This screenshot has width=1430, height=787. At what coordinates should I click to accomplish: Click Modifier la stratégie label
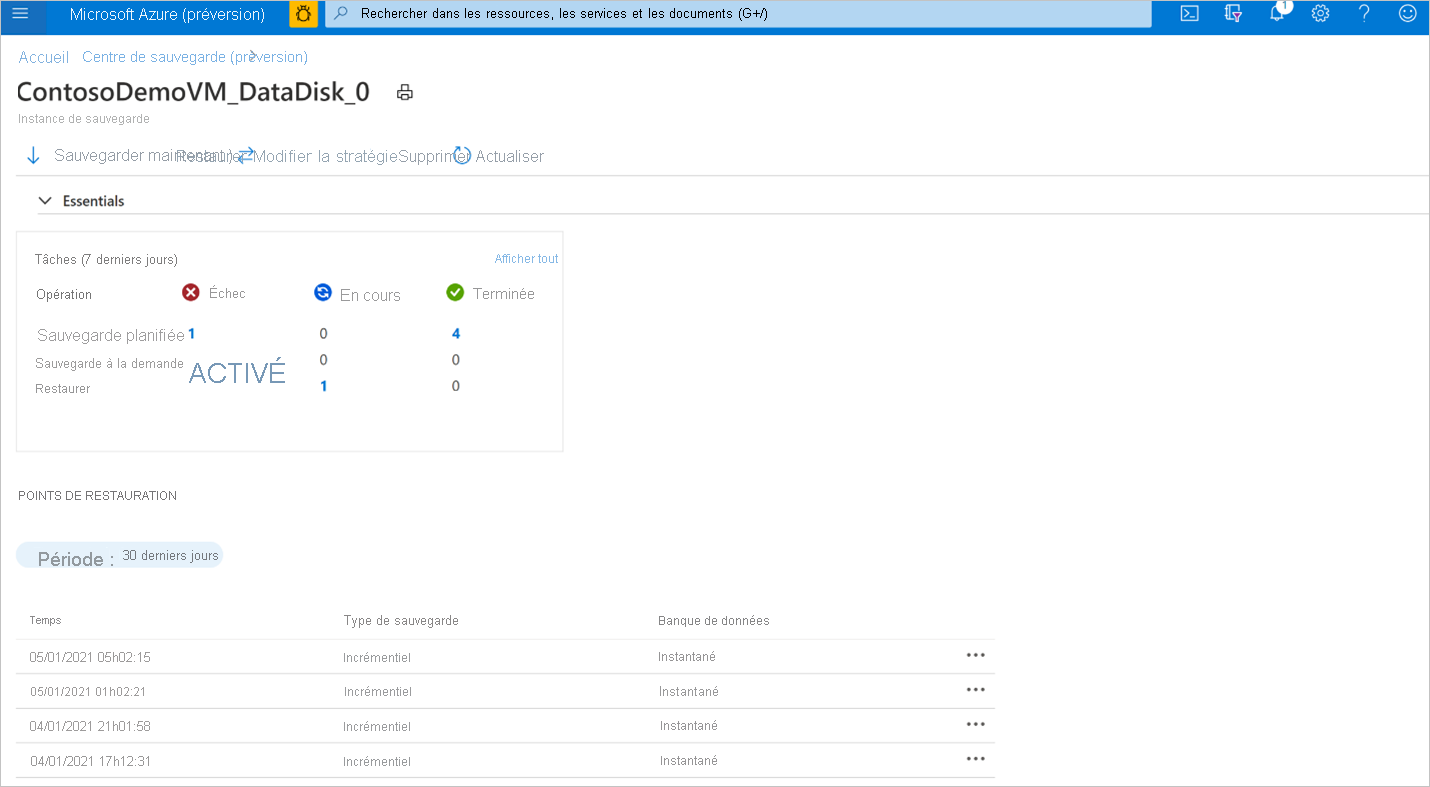[x=326, y=156]
